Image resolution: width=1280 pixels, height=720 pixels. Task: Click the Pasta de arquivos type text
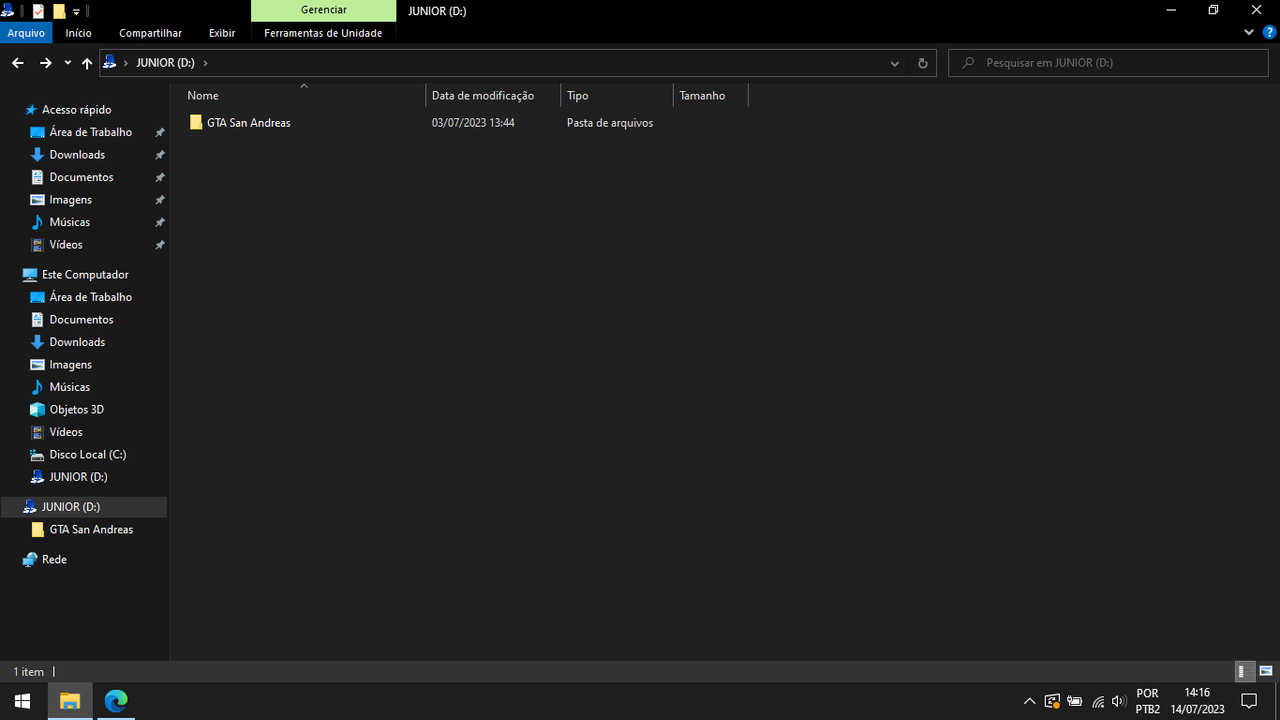pos(610,123)
